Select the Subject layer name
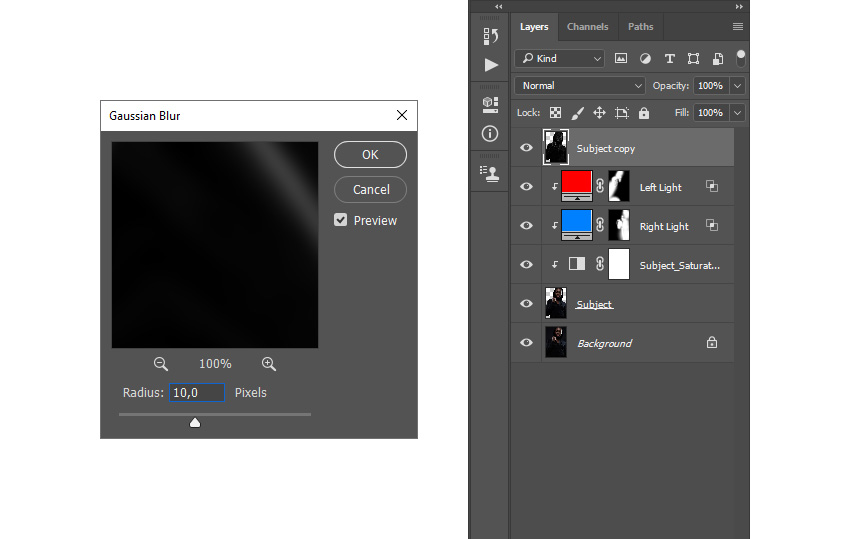This screenshot has height=539, width=850. (x=595, y=304)
